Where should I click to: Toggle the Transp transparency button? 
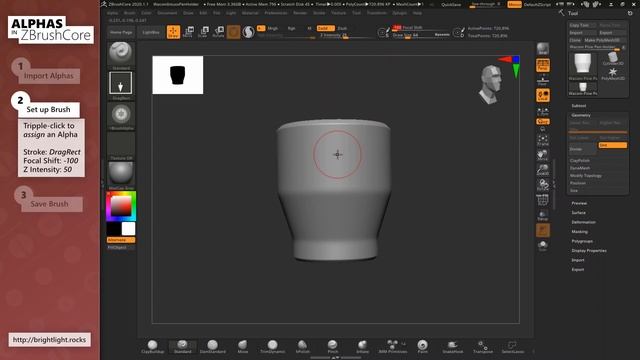[x=542, y=215]
